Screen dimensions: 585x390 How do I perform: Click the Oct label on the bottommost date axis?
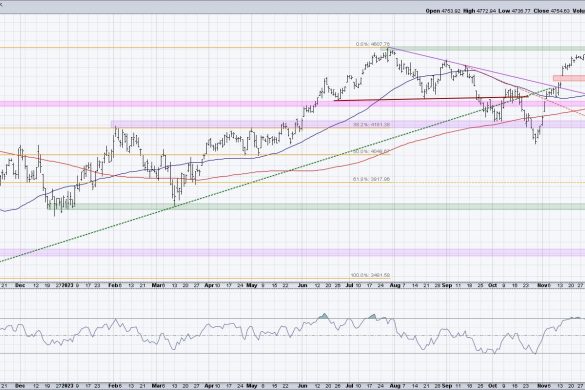pos(492,386)
